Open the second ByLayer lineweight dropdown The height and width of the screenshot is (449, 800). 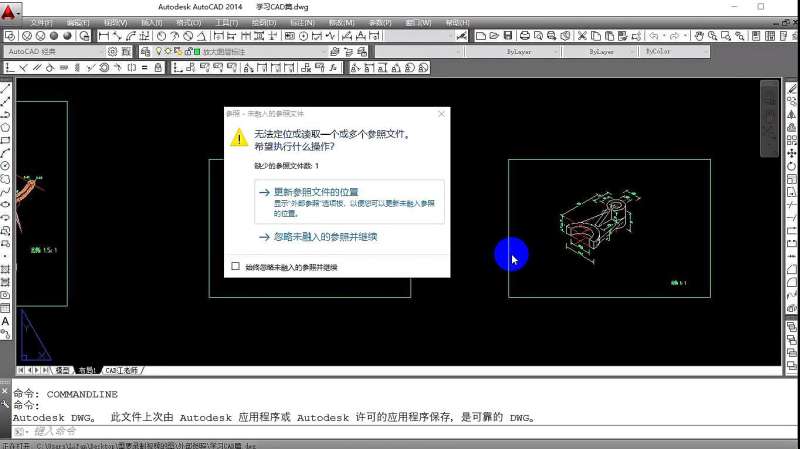pyautogui.click(x=600, y=52)
